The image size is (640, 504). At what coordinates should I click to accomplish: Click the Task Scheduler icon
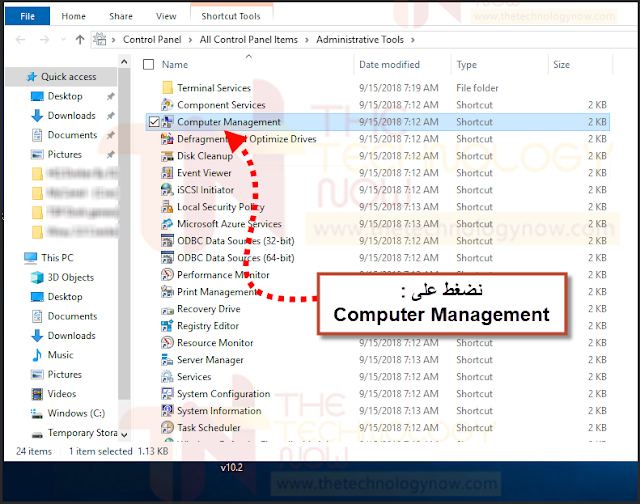point(167,428)
